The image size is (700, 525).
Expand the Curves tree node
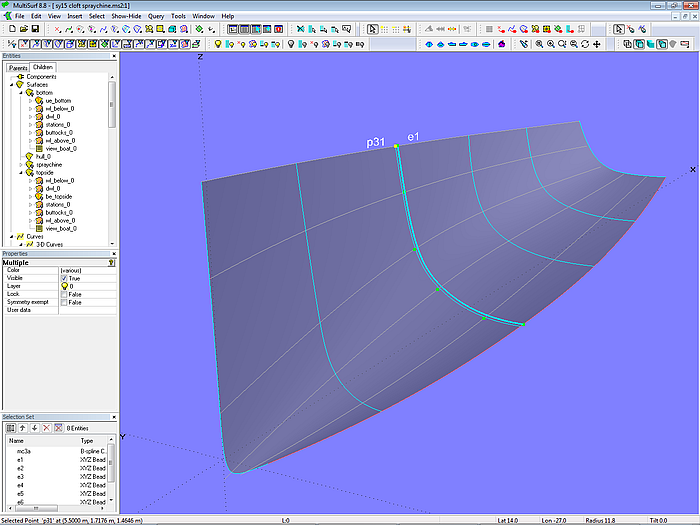(x=11, y=237)
